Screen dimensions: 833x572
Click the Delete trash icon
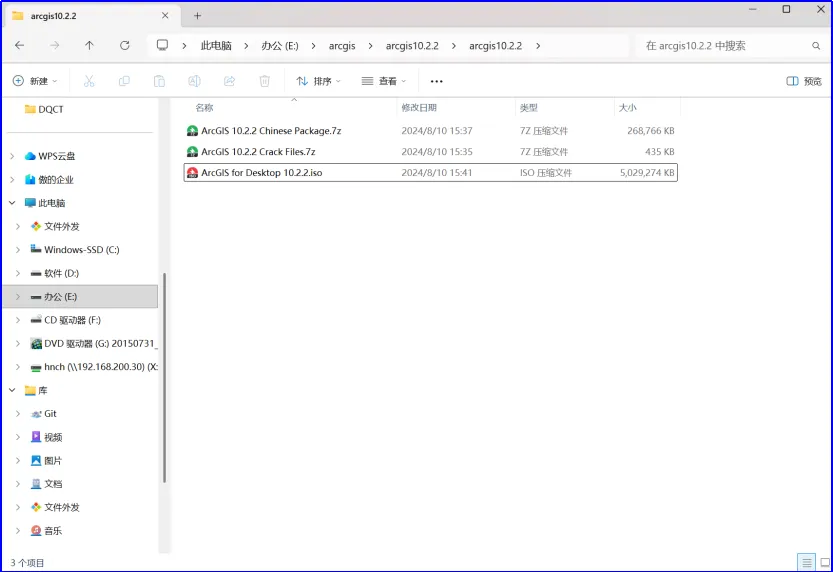coord(264,81)
